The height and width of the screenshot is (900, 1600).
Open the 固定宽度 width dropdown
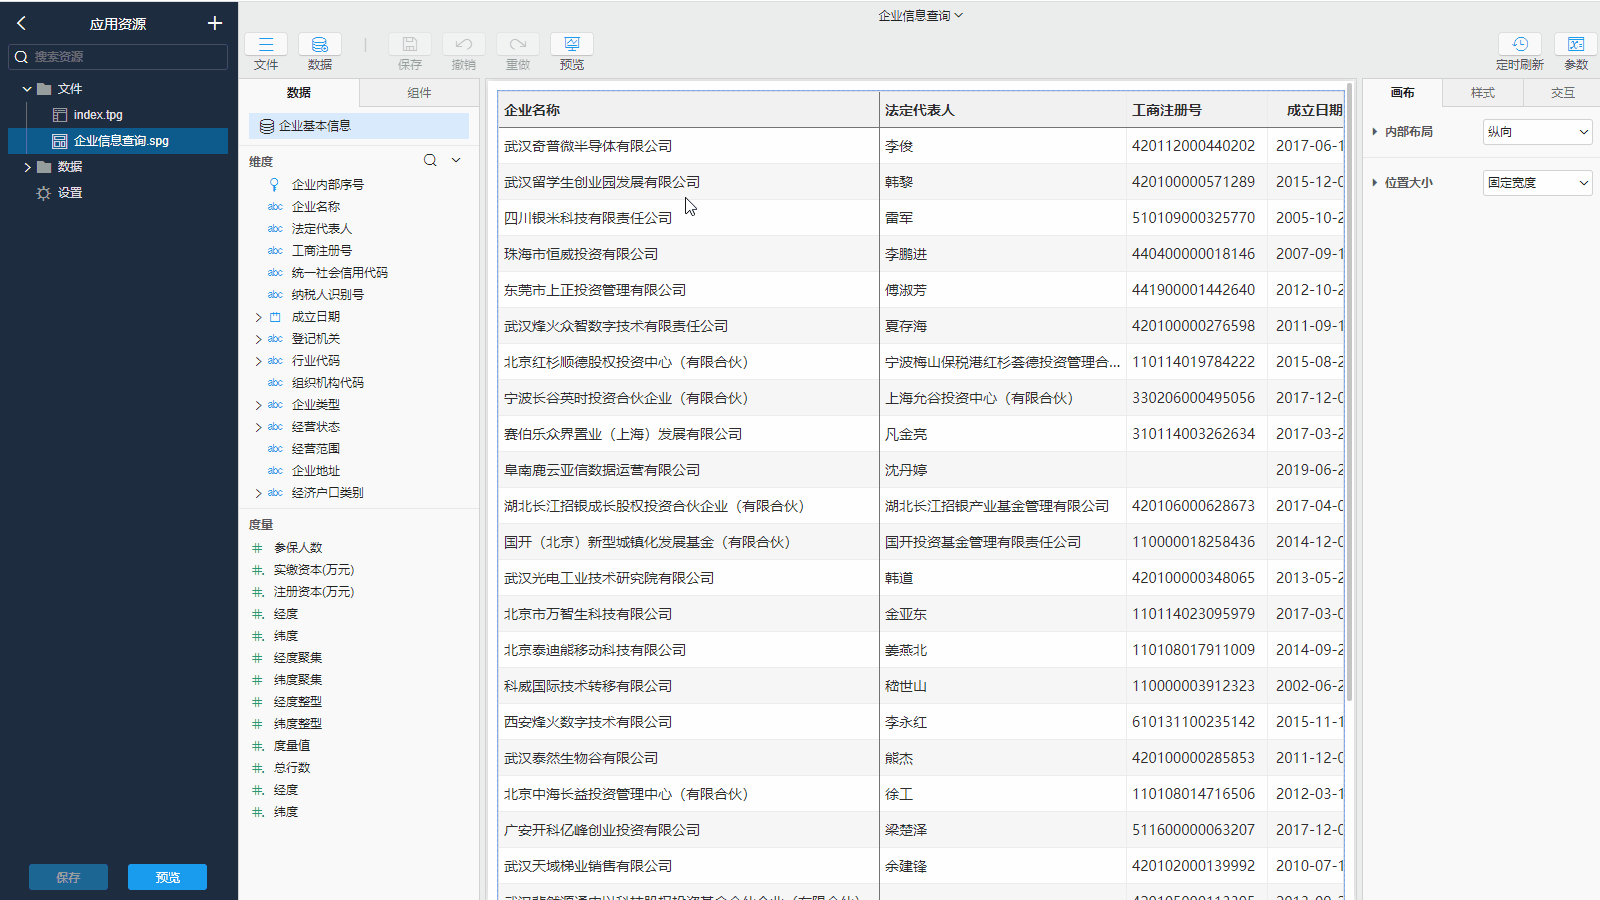coord(1537,182)
